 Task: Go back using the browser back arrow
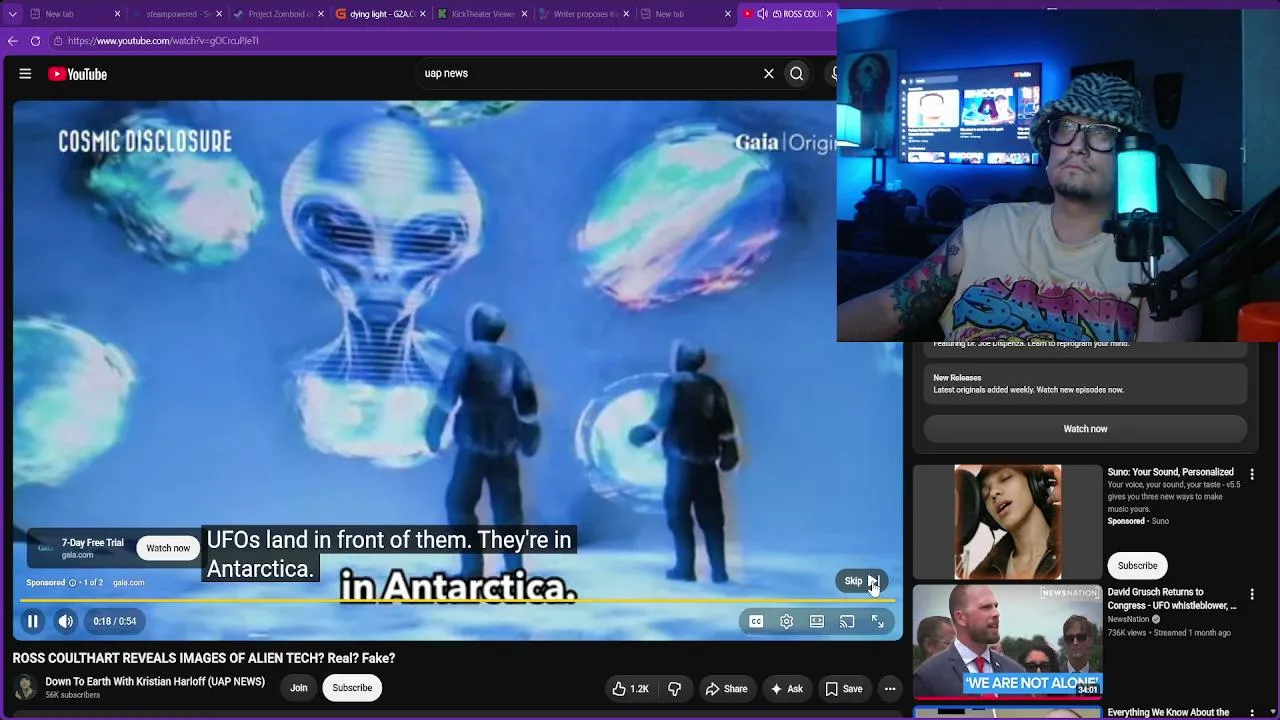pos(13,41)
